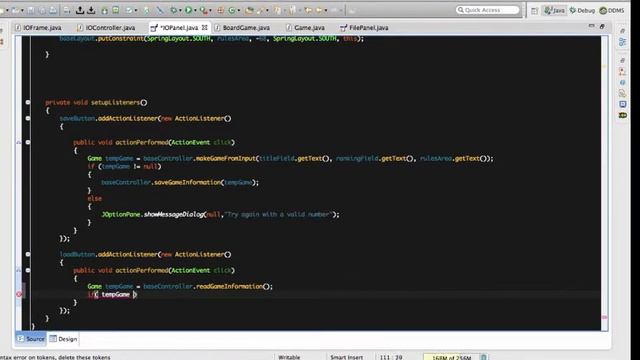Click the garbage collector trash icon
This screenshot has width=640, height=360.
click(x=483, y=357)
